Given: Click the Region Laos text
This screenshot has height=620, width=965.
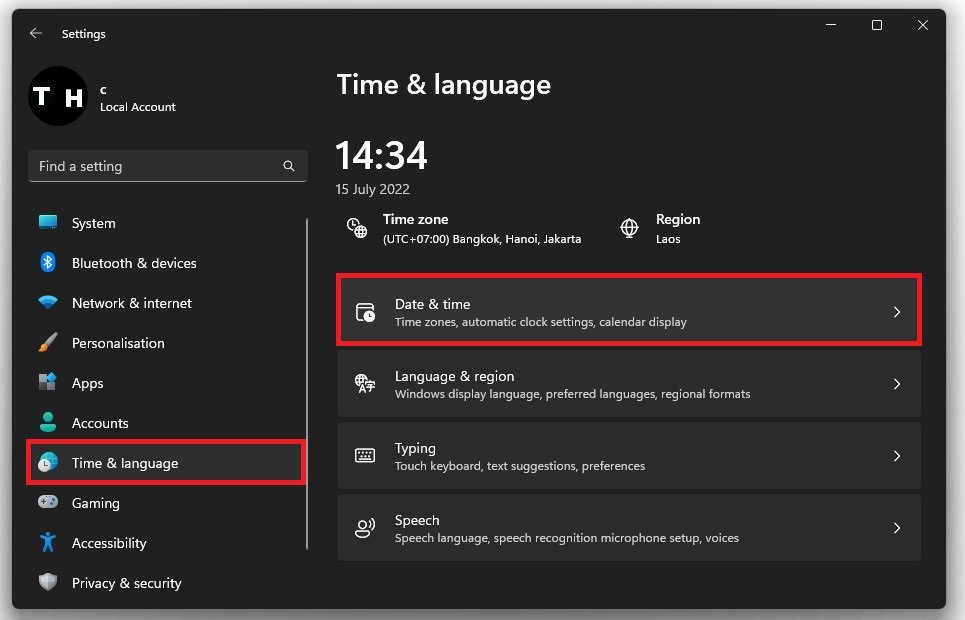Looking at the screenshot, I should click(x=668, y=239).
